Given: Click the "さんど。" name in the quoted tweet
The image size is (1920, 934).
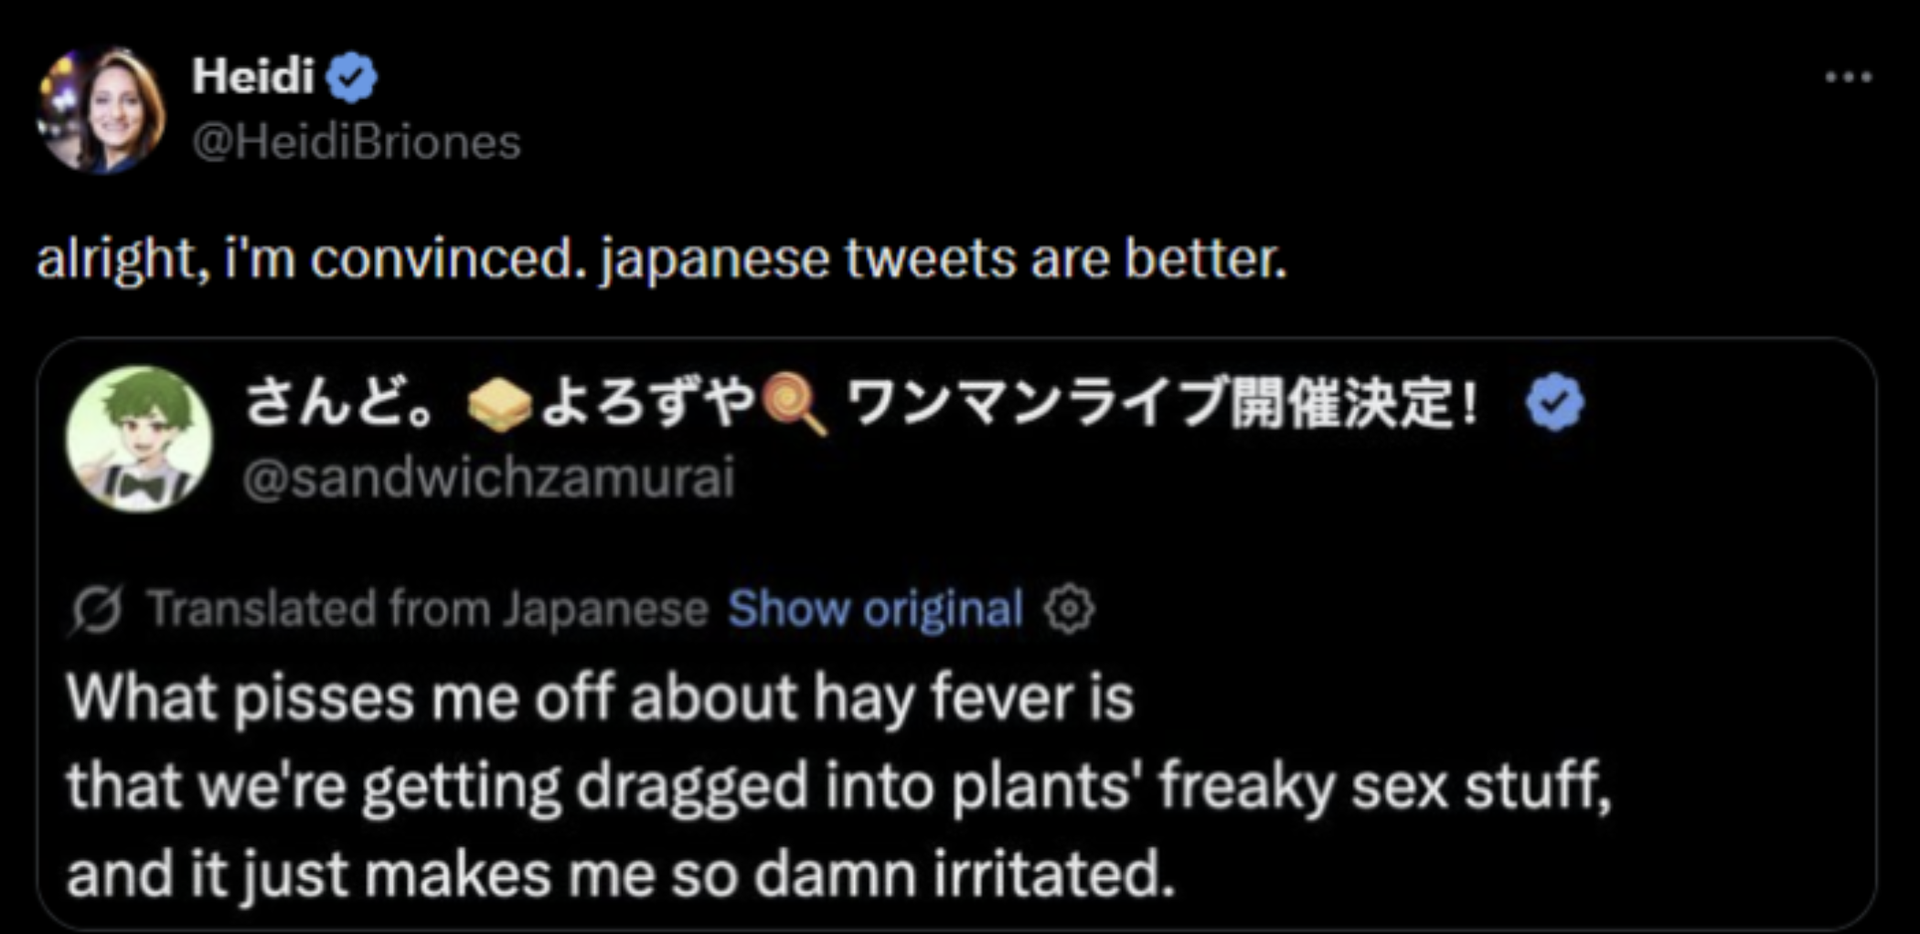Looking at the screenshot, I should (x=338, y=404).
